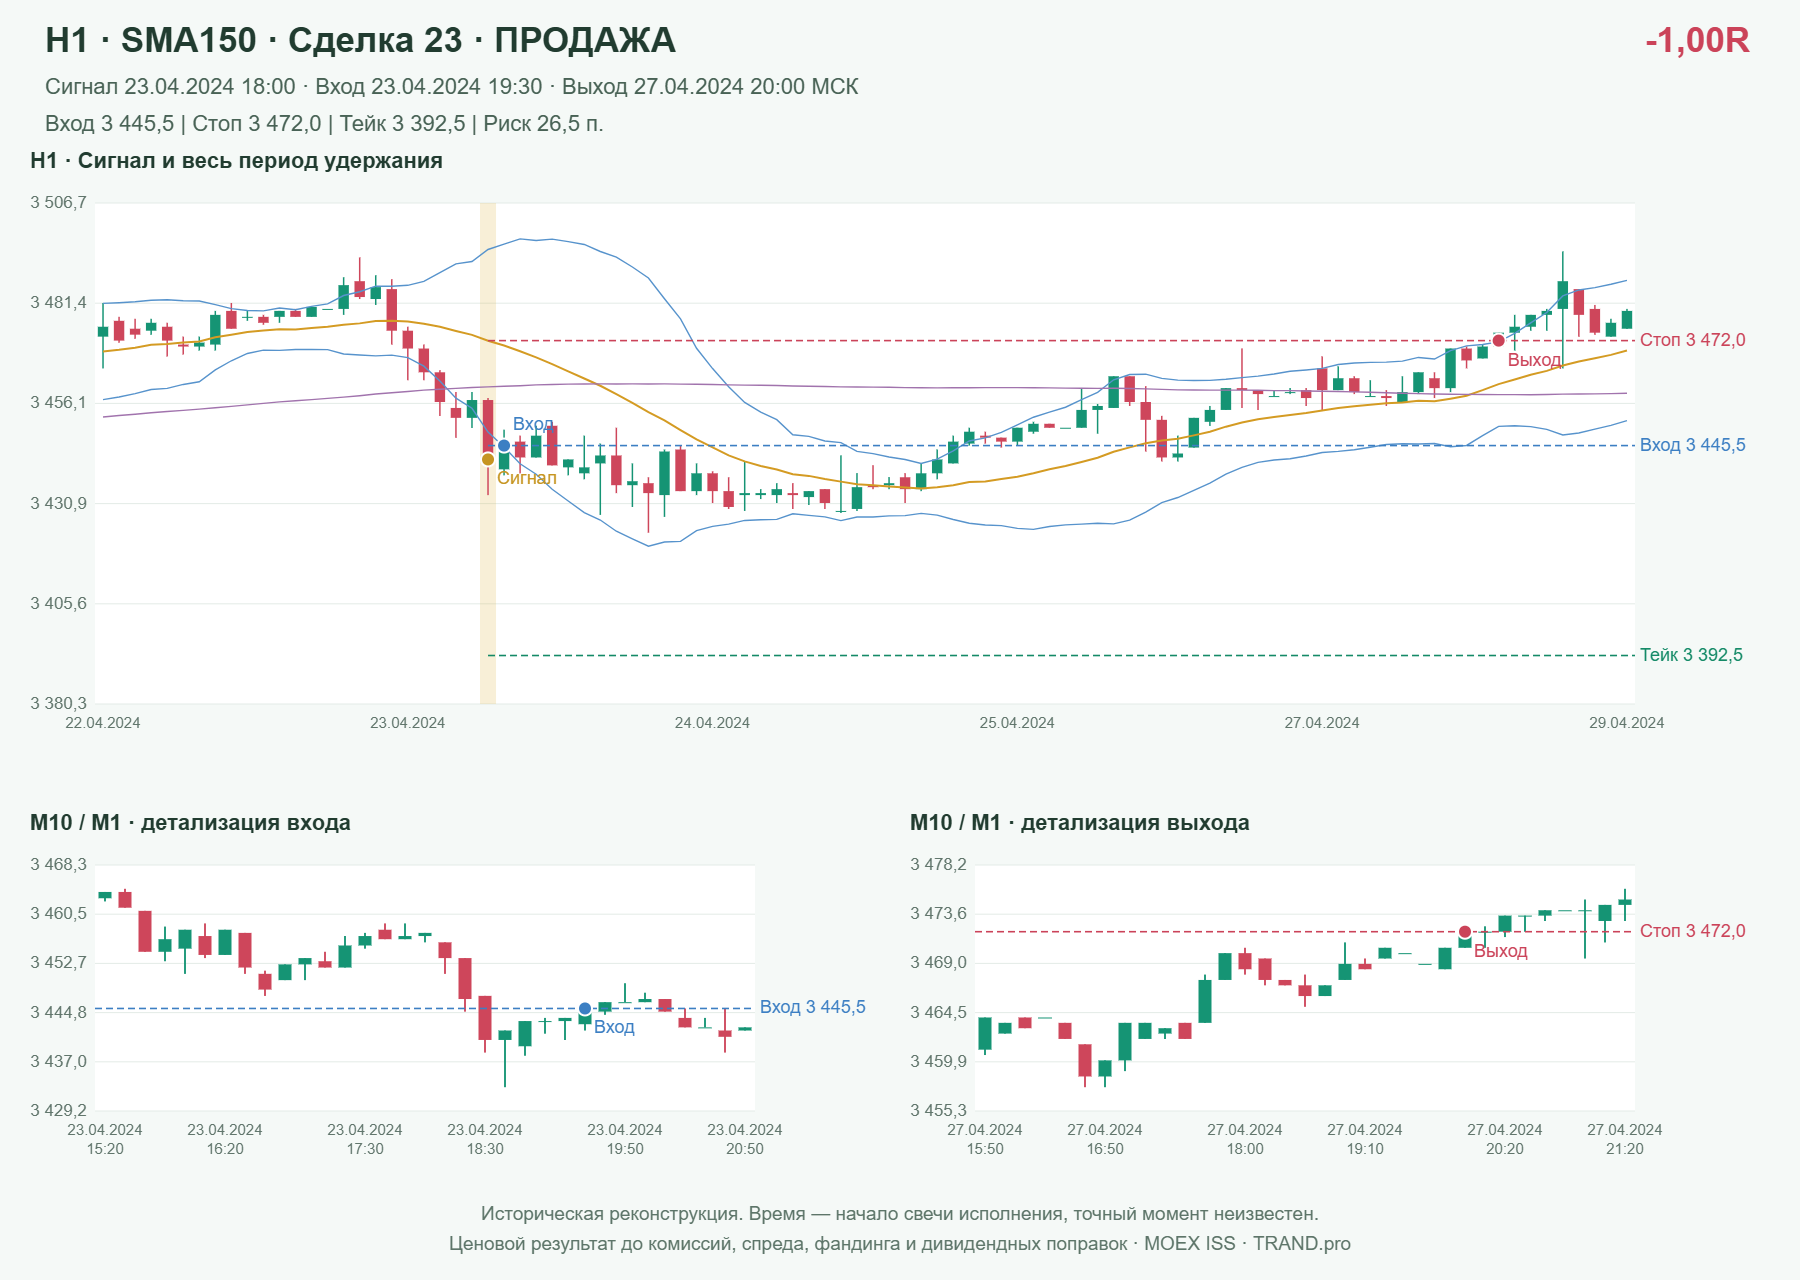This screenshot has width=1800, height=1280.
Task: Select the '3 468,3' axis value
Action: [58, 865]
